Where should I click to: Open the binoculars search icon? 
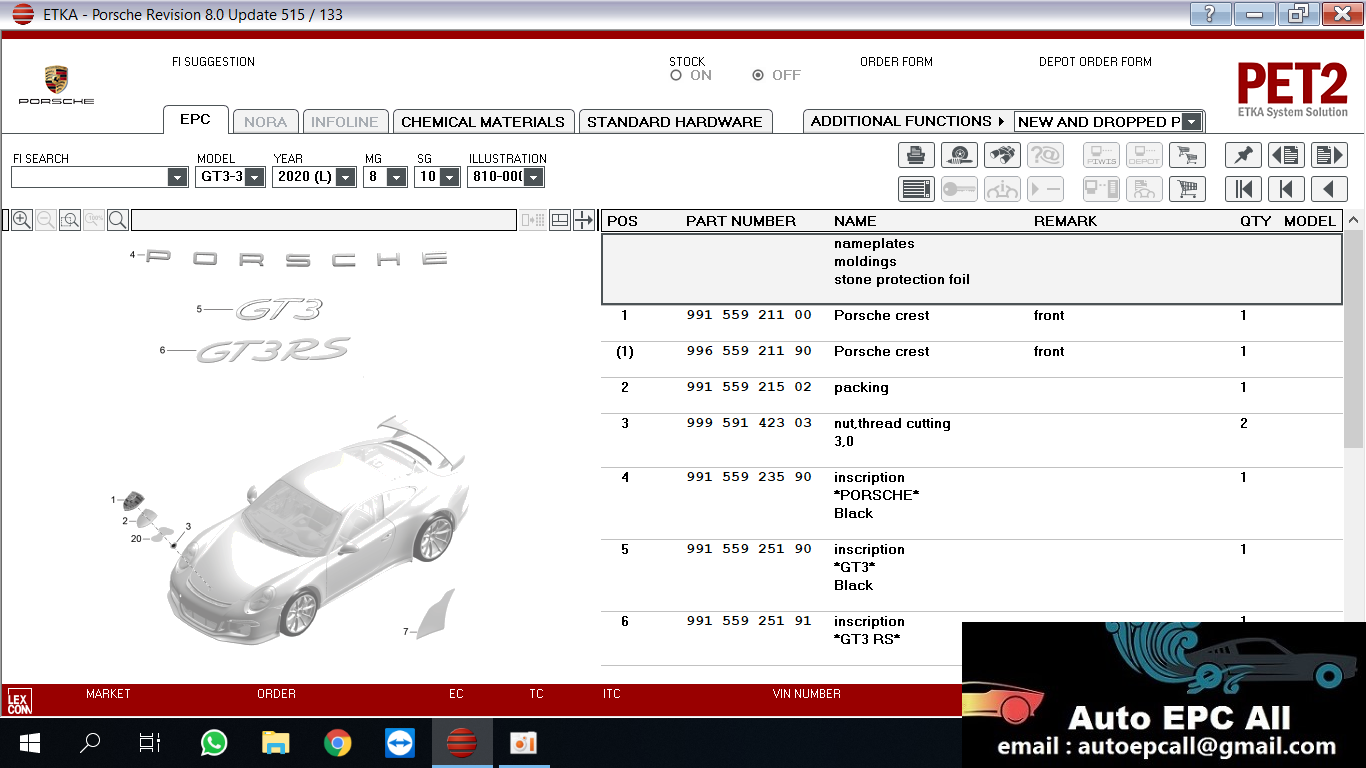[1002, 155]
